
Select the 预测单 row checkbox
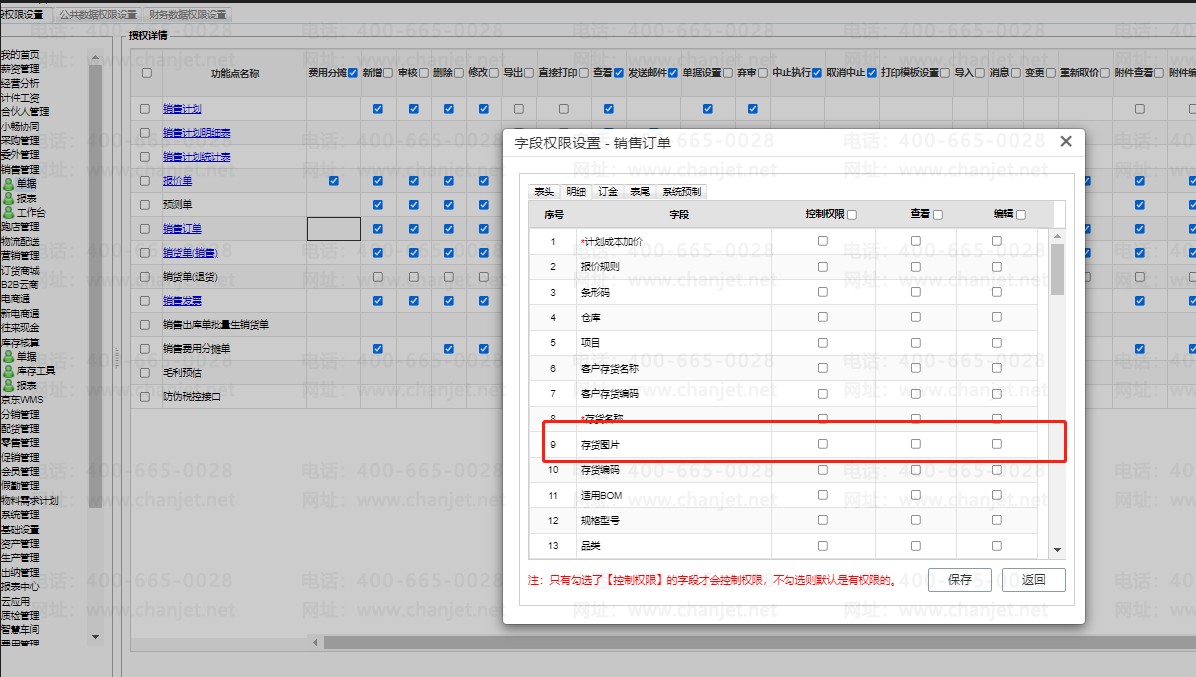tap(145, 204)
